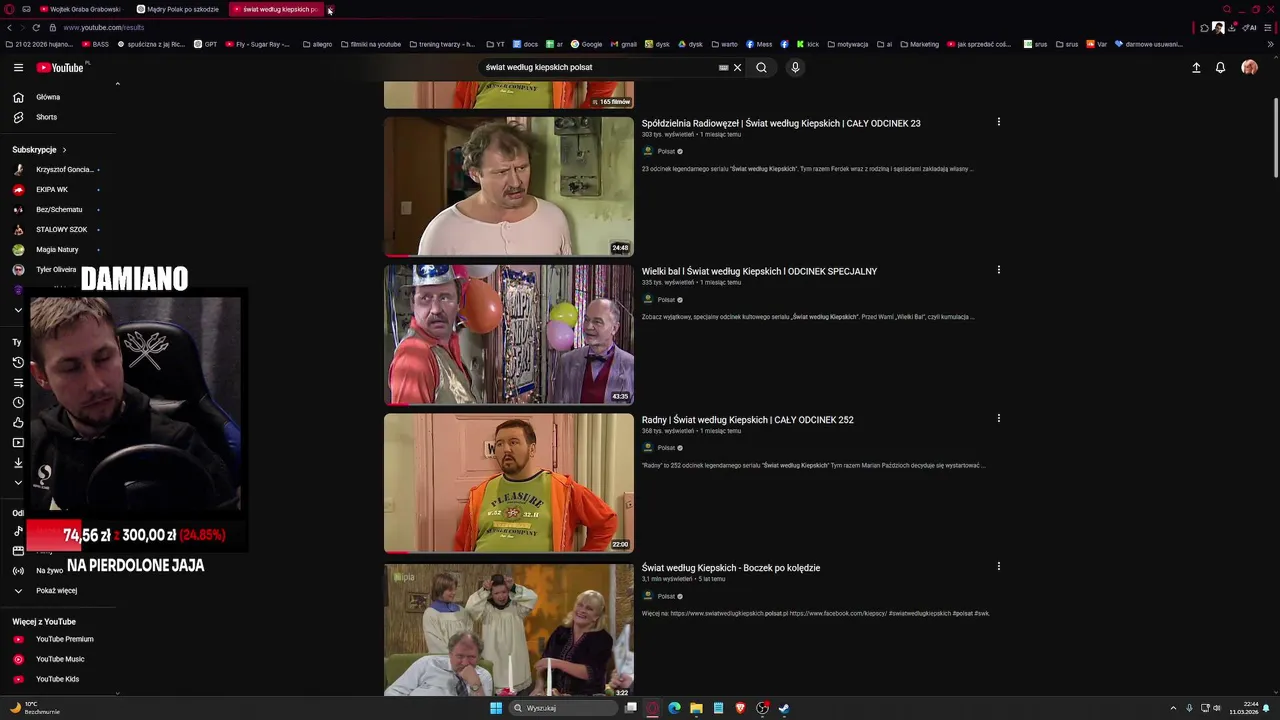Open the STALOWY SZOK subscription
The width and height of the screenshot is (1280, 720).
coord(62,229)
